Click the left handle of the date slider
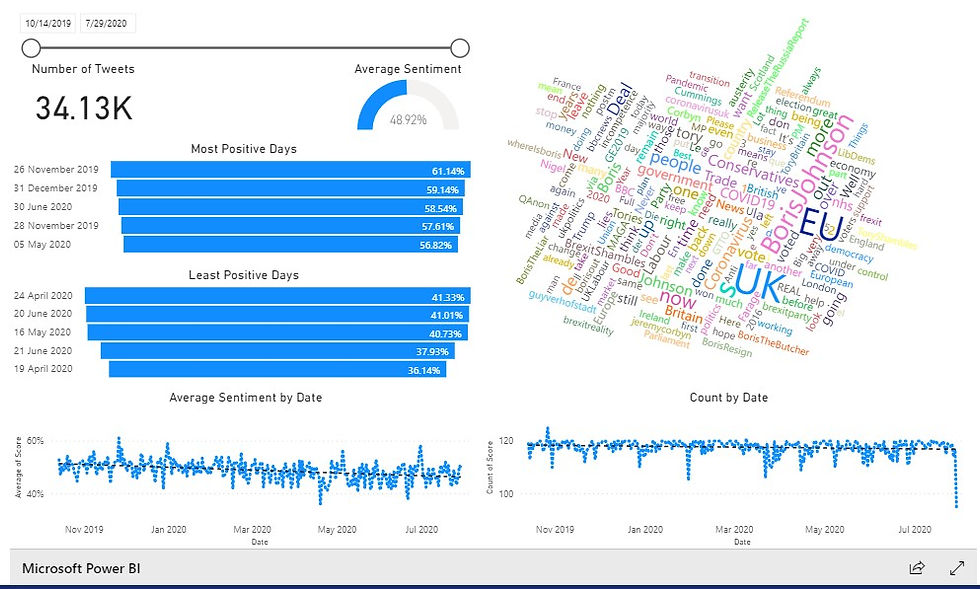Viewport: 980px width, 589px height. coord(31,48)
